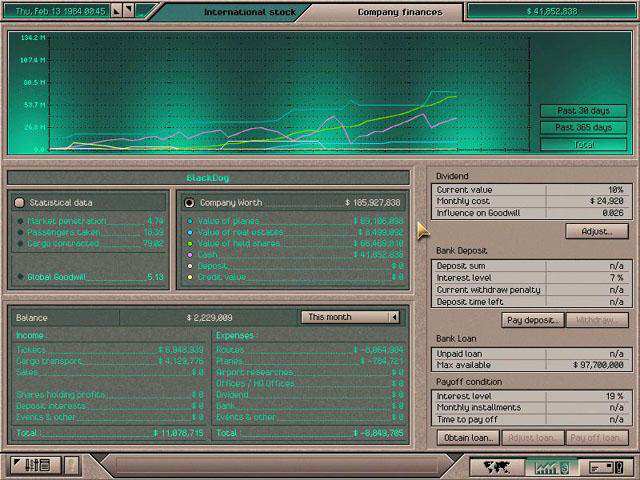Click the purple Cash color dot
Viewport: 640px width, 480px height.
point(189,254)
